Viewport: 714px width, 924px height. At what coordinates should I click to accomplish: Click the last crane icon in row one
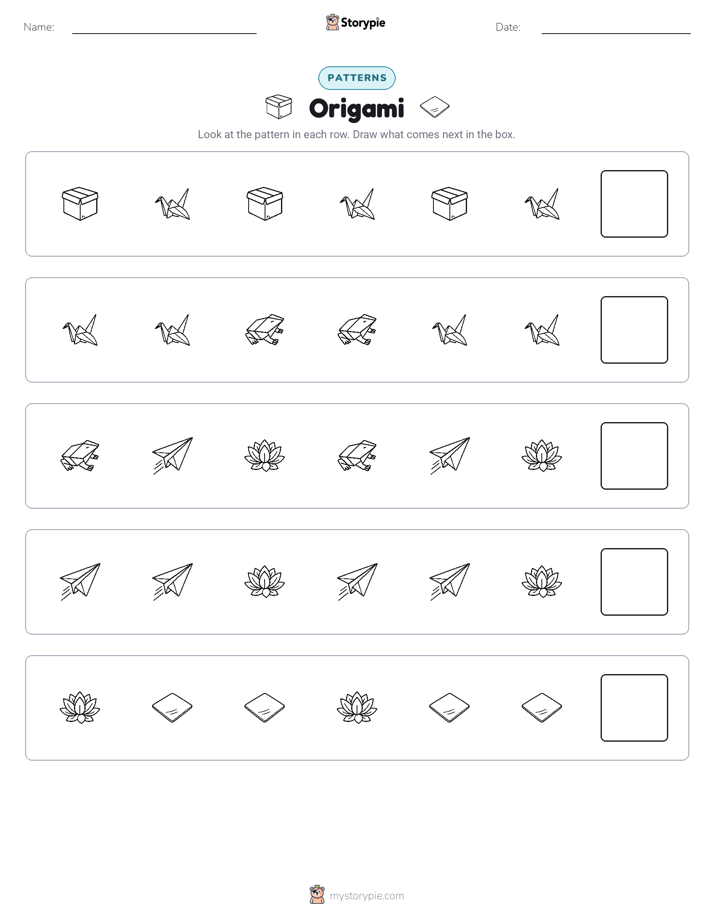[542, 204]
